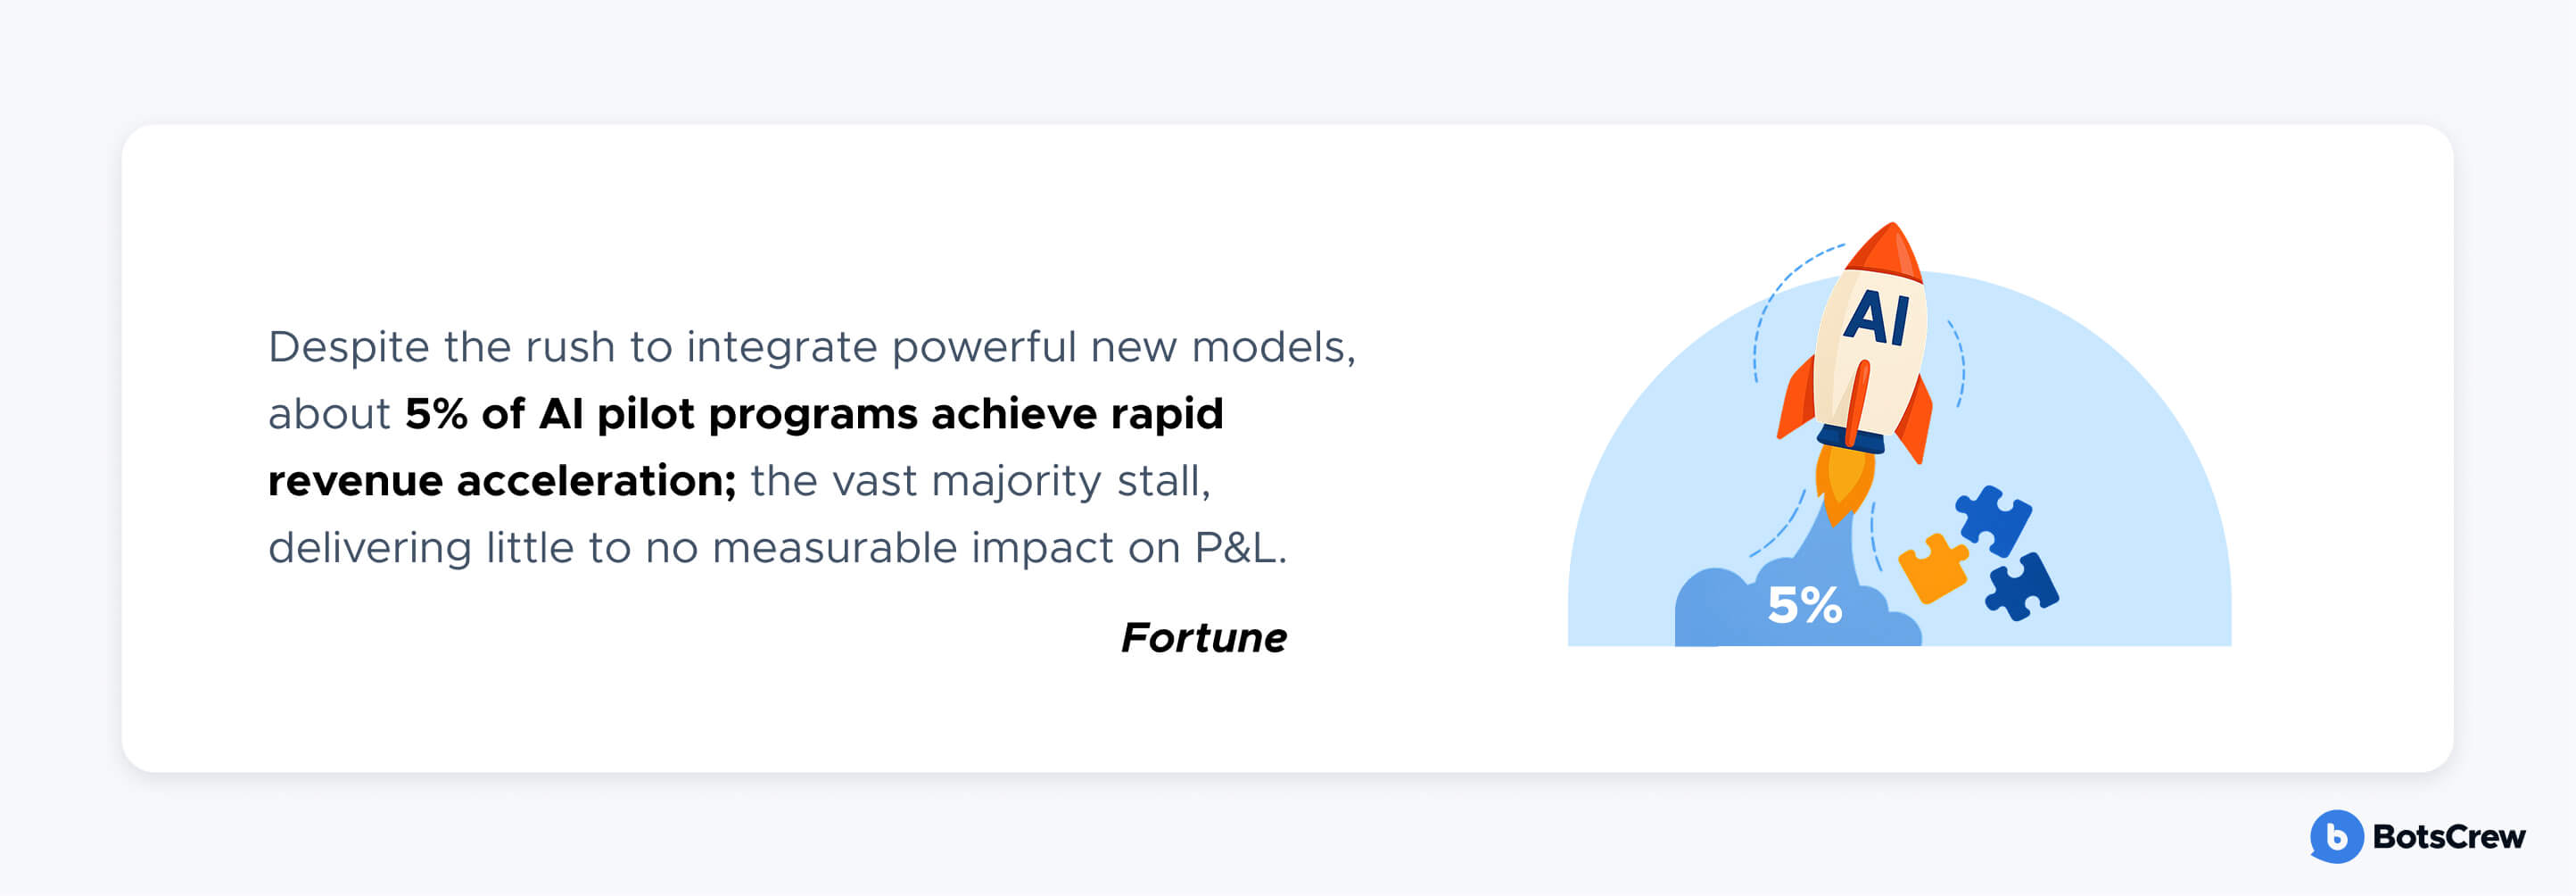Click the Fortune source attribution
Image resolution: width=2576 pixels, height=896 pixels.
click(x=1203, y=637)
